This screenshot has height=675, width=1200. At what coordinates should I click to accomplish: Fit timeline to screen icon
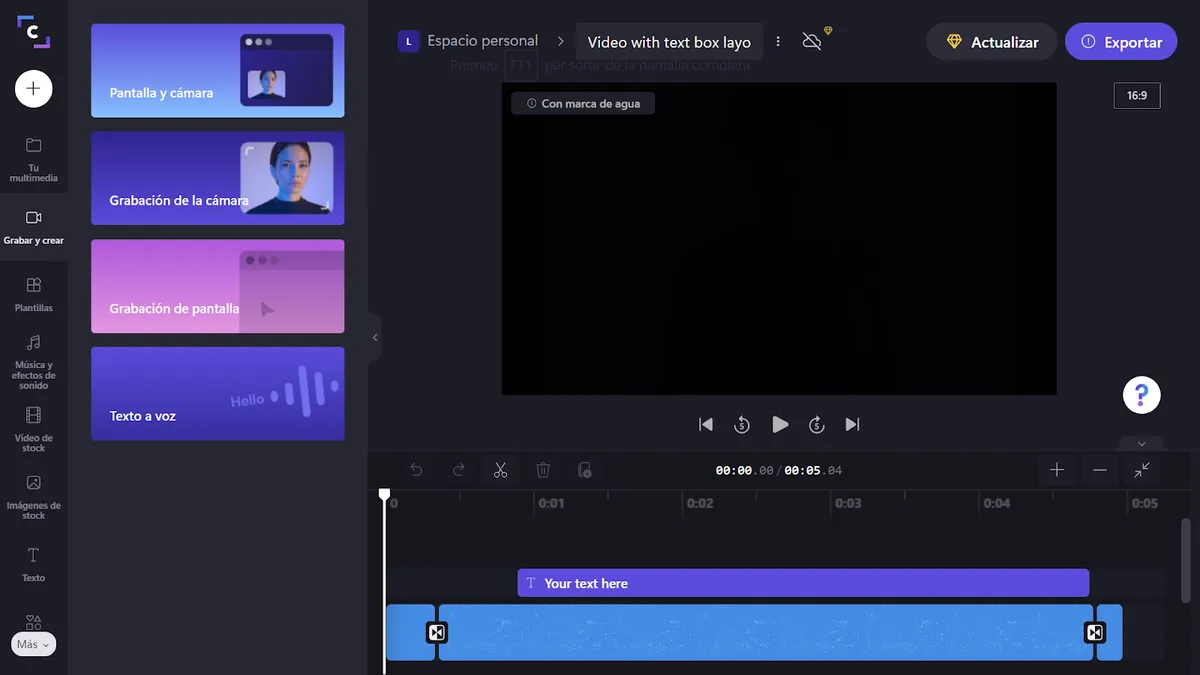pyautogui.click(x=1142, y=470)
